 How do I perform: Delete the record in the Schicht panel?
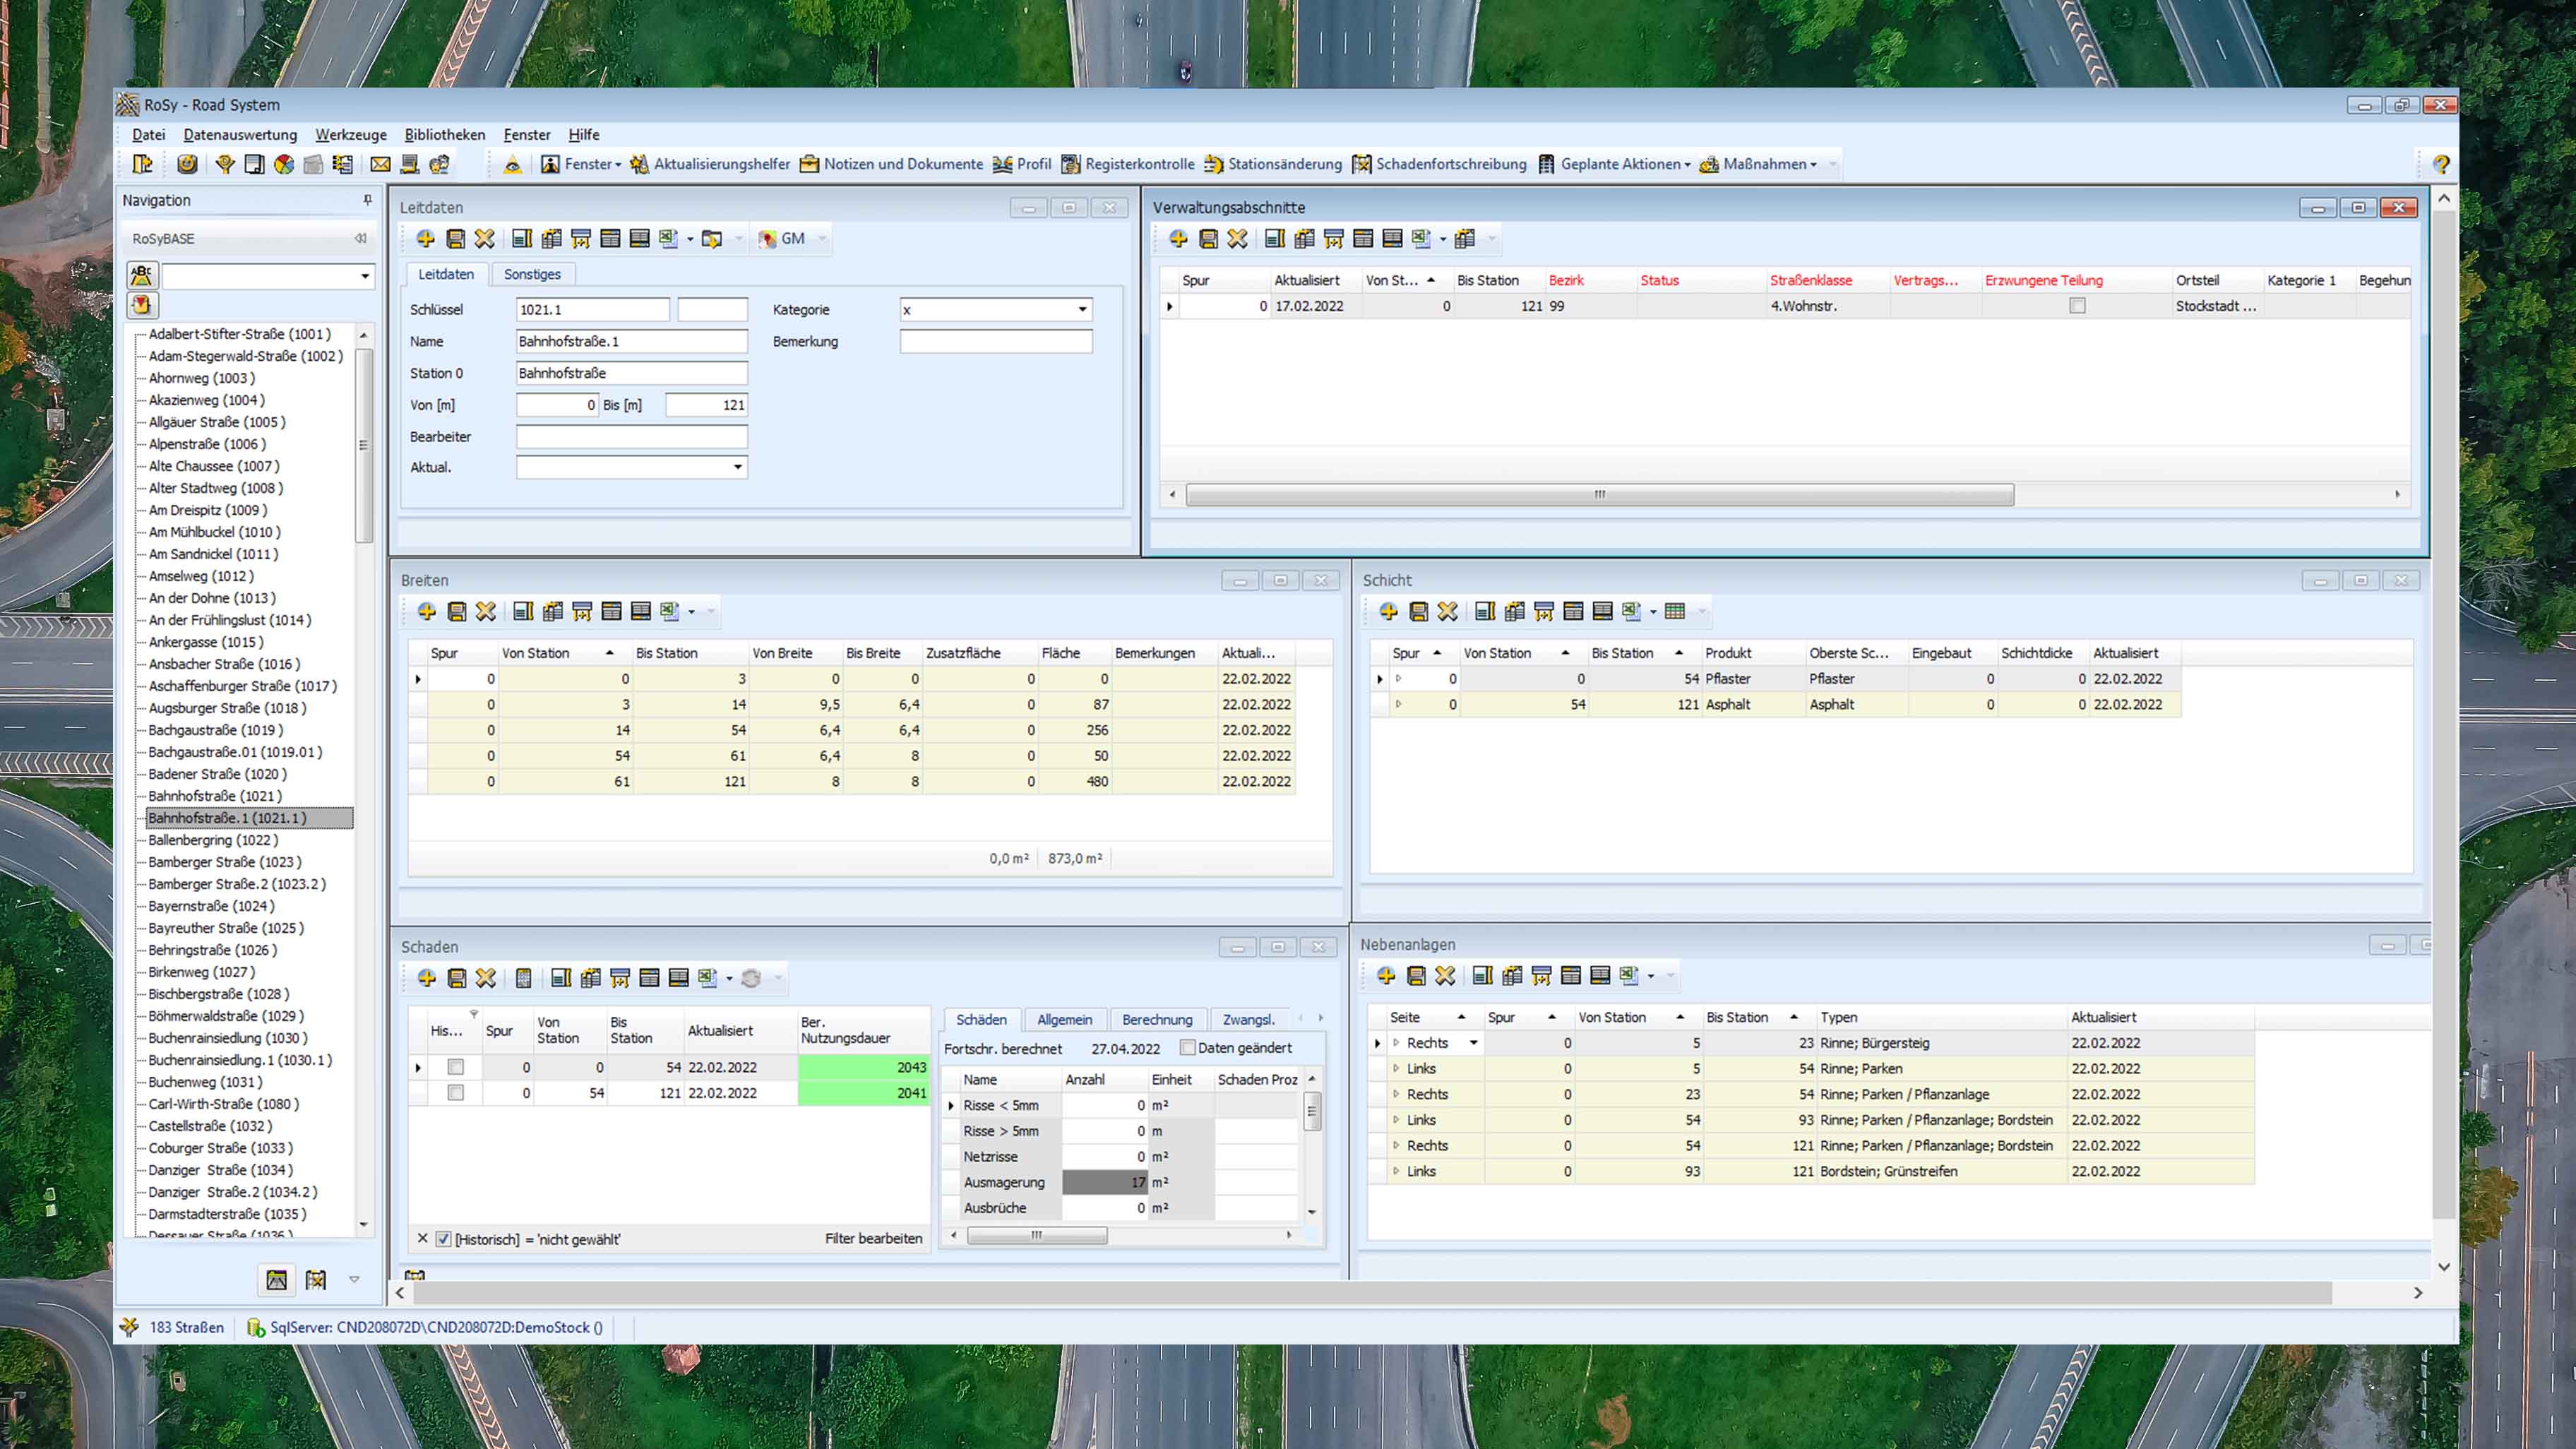point(1447,611)
